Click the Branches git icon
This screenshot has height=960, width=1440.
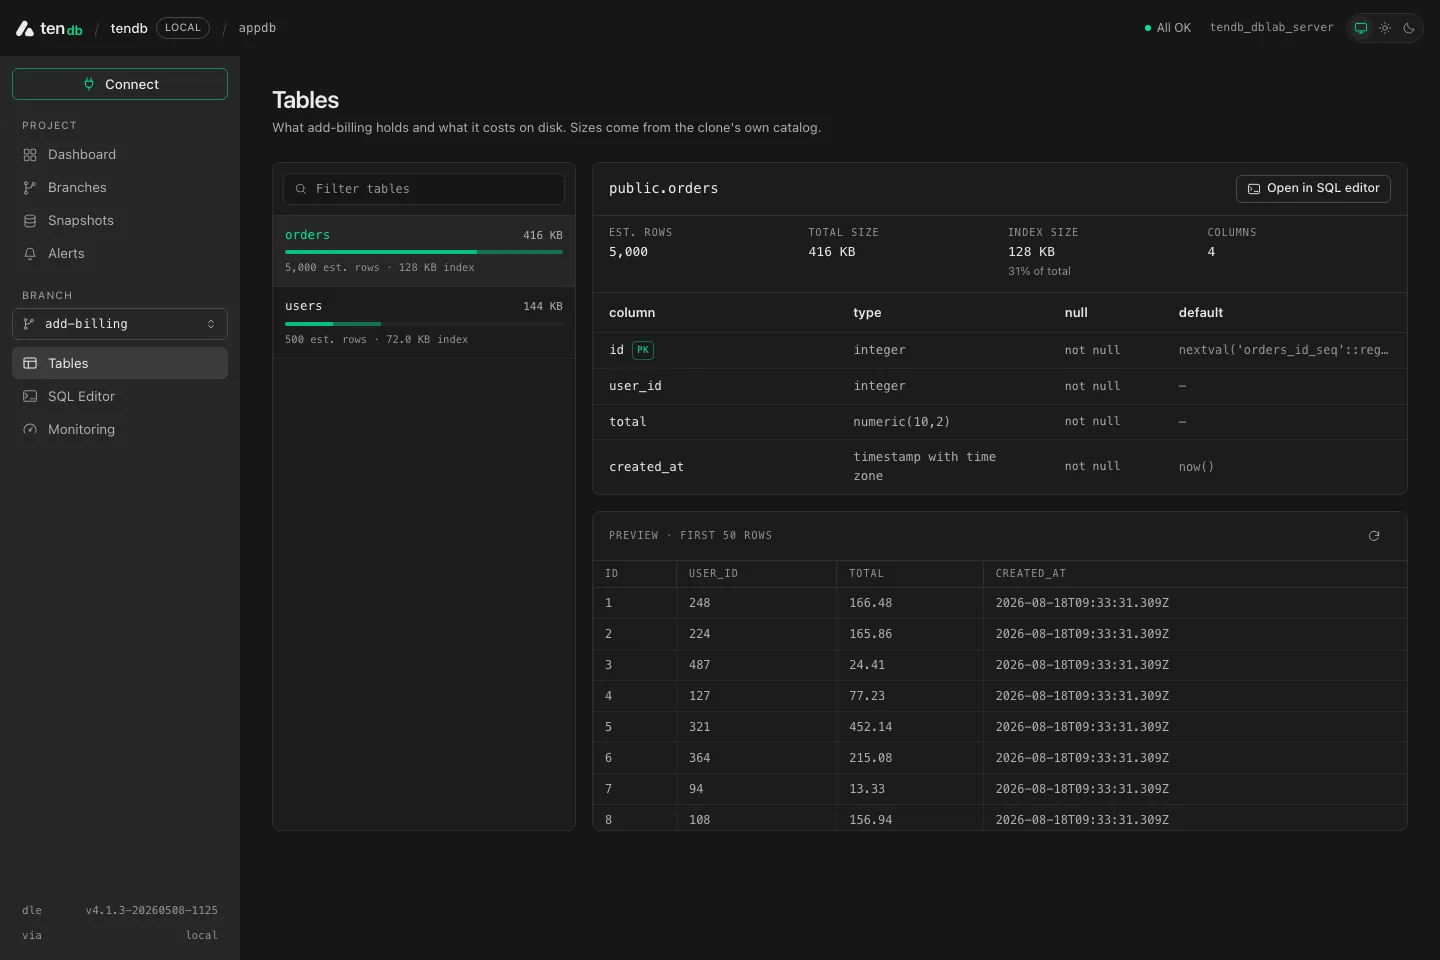click(30, 188)
